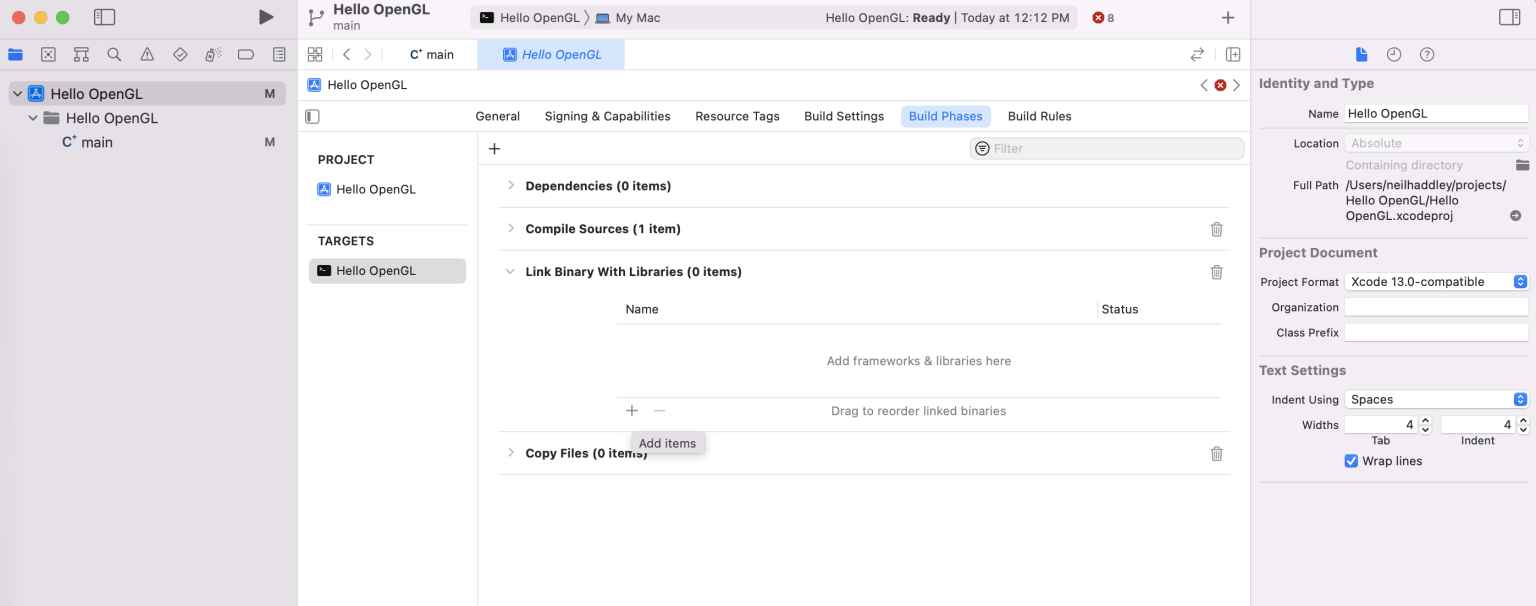Delete the Link Binary With Libraries phase
Image resolution: width=1536 pixels, height=606 pixels.
1217,272
